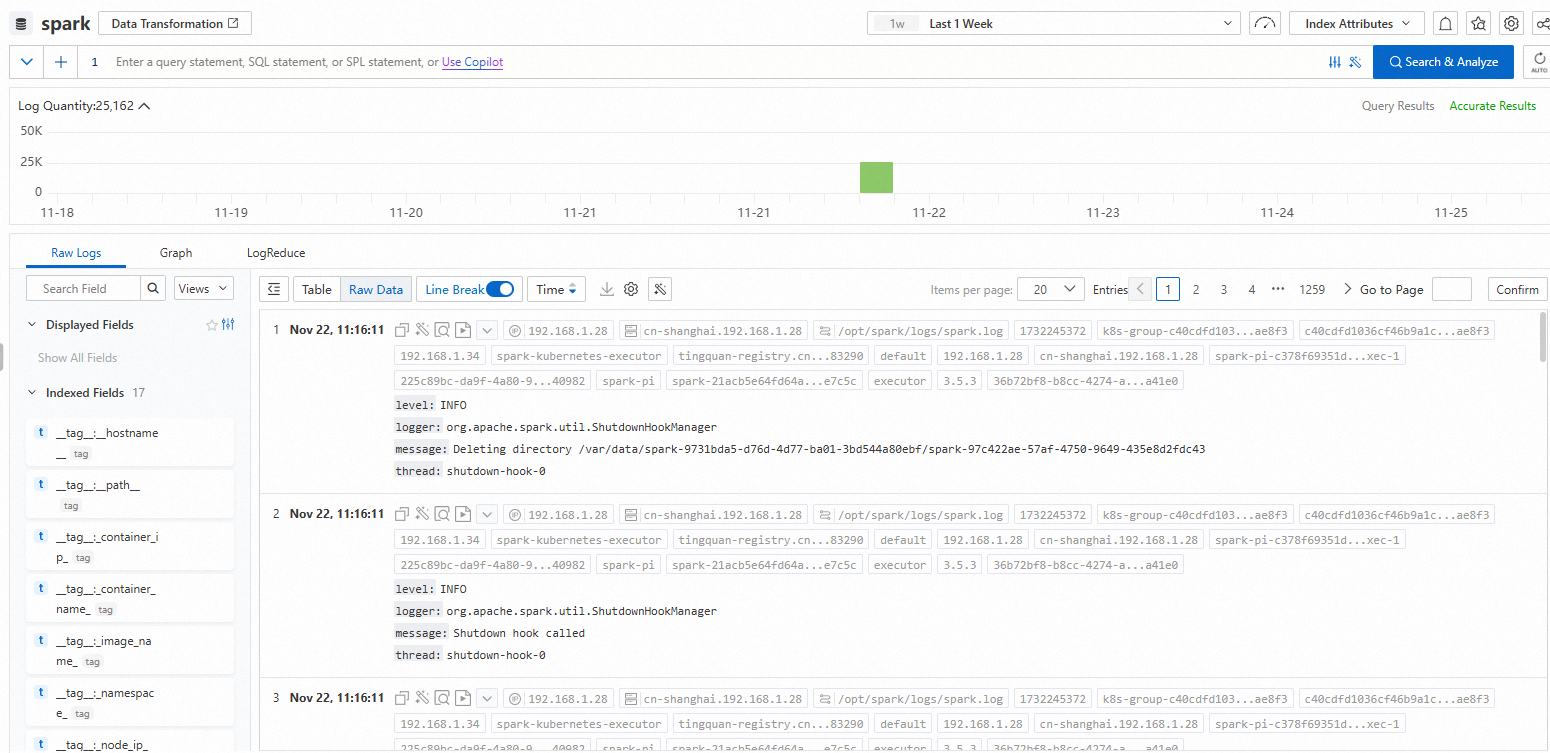Expand log entry 2 dropdown chevron
Viewport: 1550px width, 753px height.
pyautogui.click(x=487, y=514)
